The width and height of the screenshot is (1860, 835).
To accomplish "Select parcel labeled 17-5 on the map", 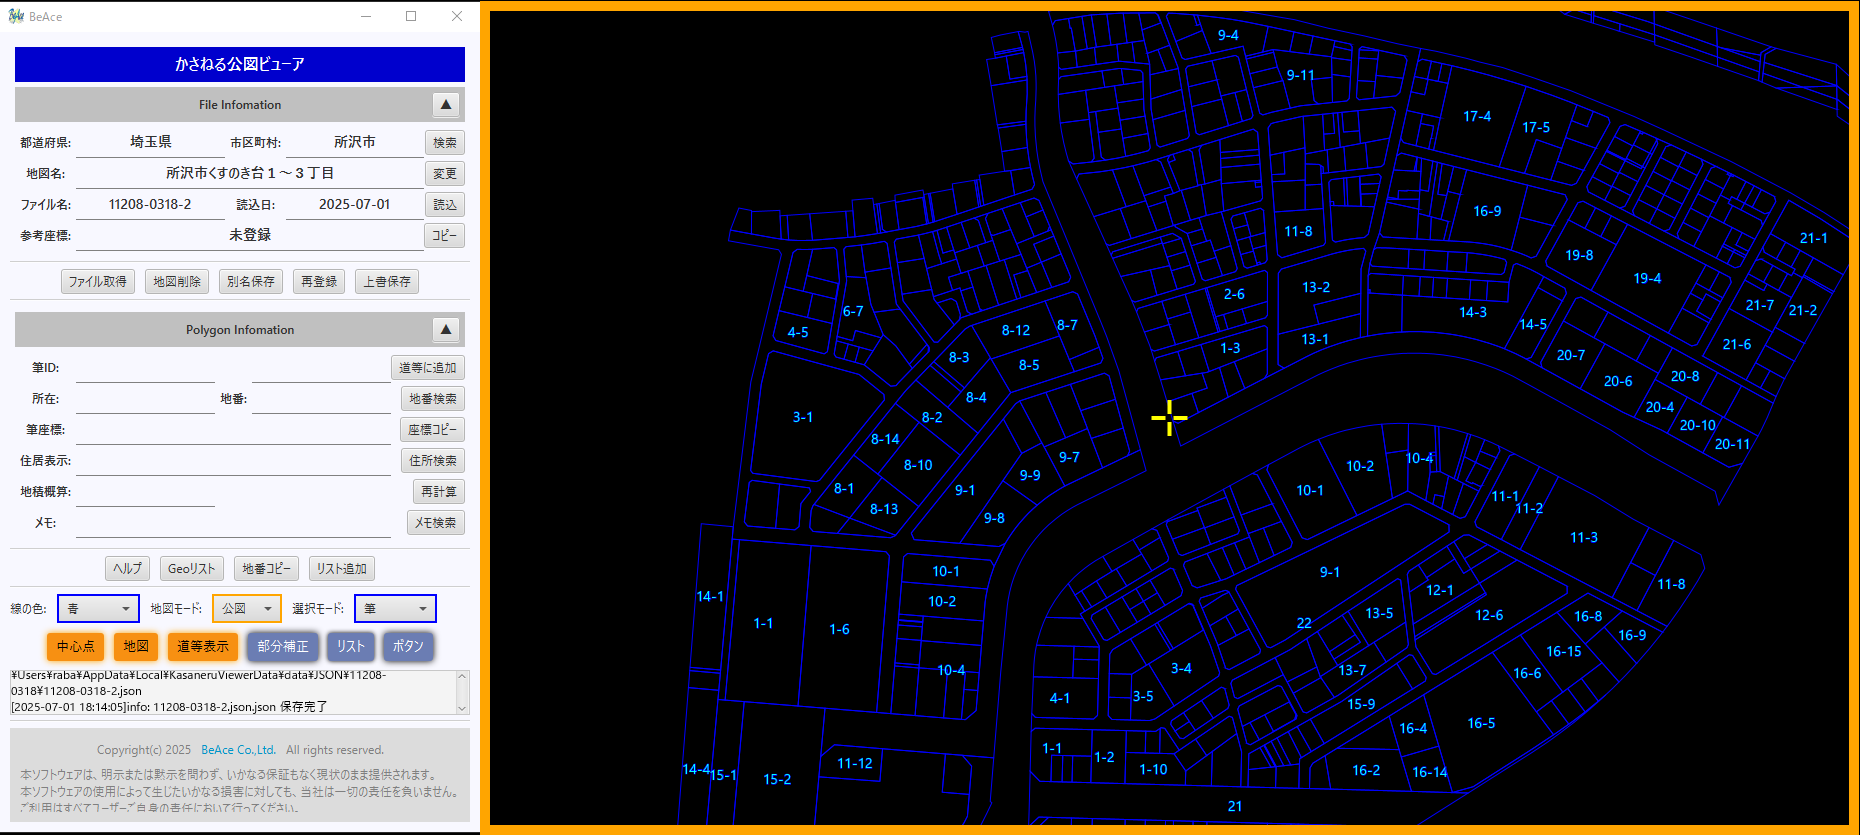I will [x=1536, y=128].
